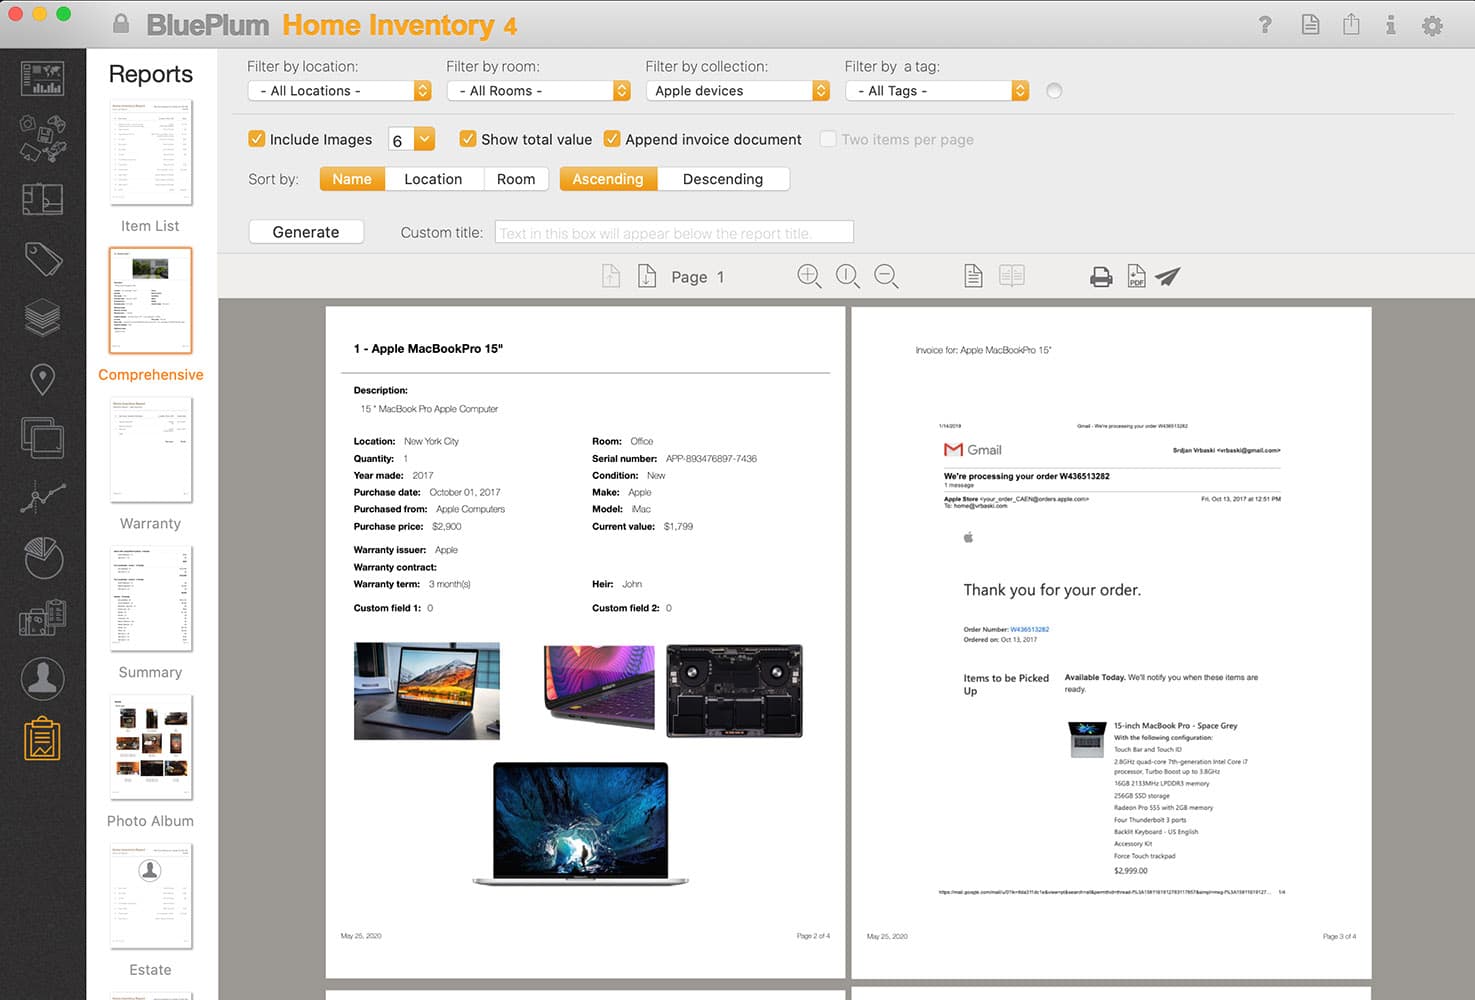
Task: Go to previous page arrow icon
Action: 611,276
